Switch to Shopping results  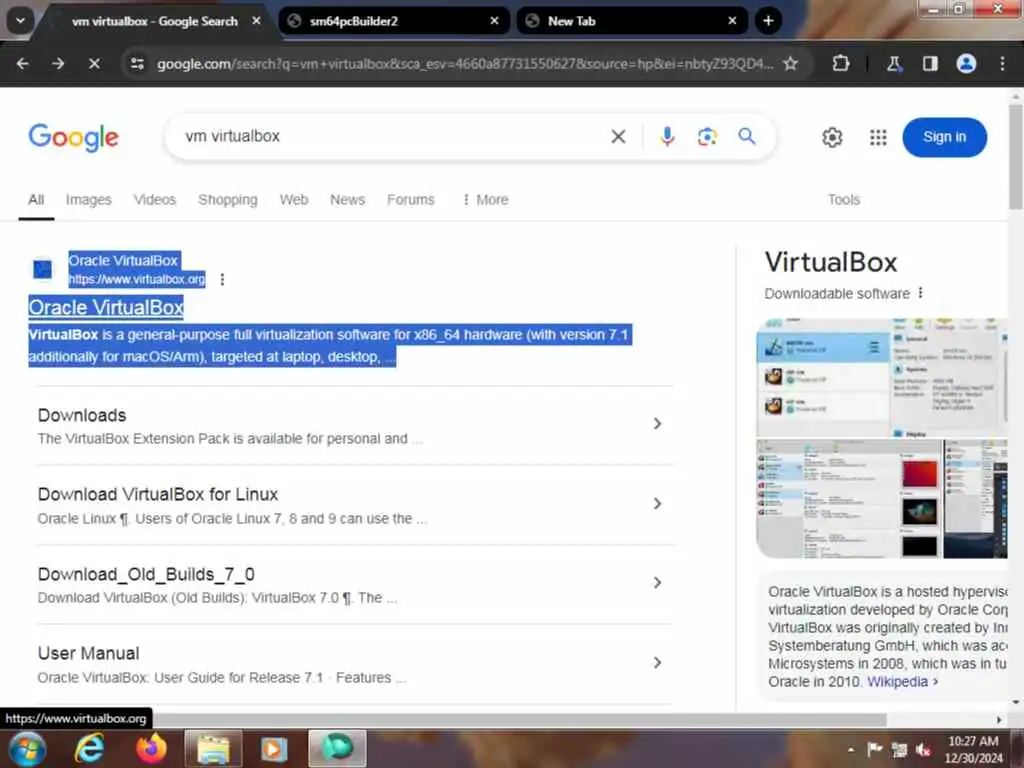(228, 200)
